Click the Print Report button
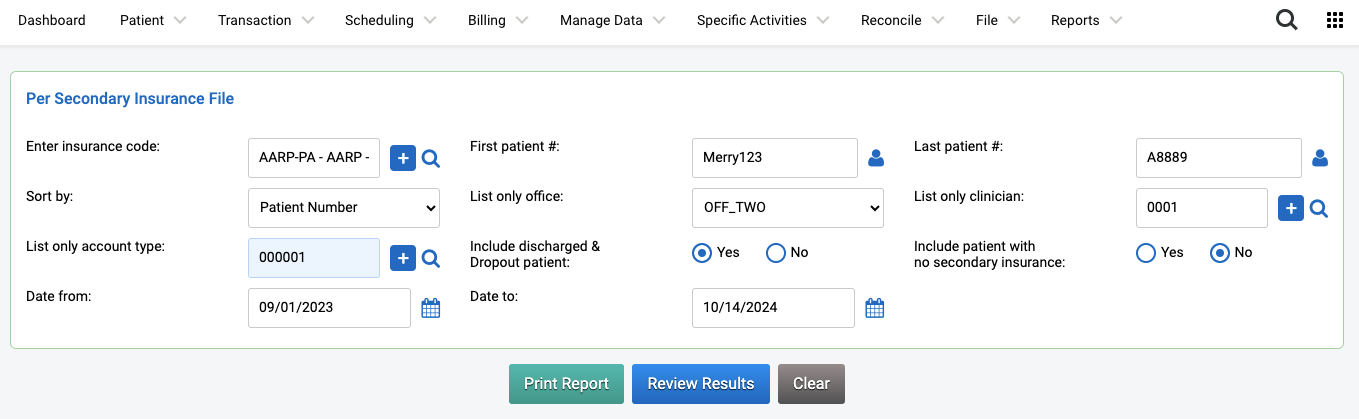This screenshot has width=1359, height=419. point(566,384)
